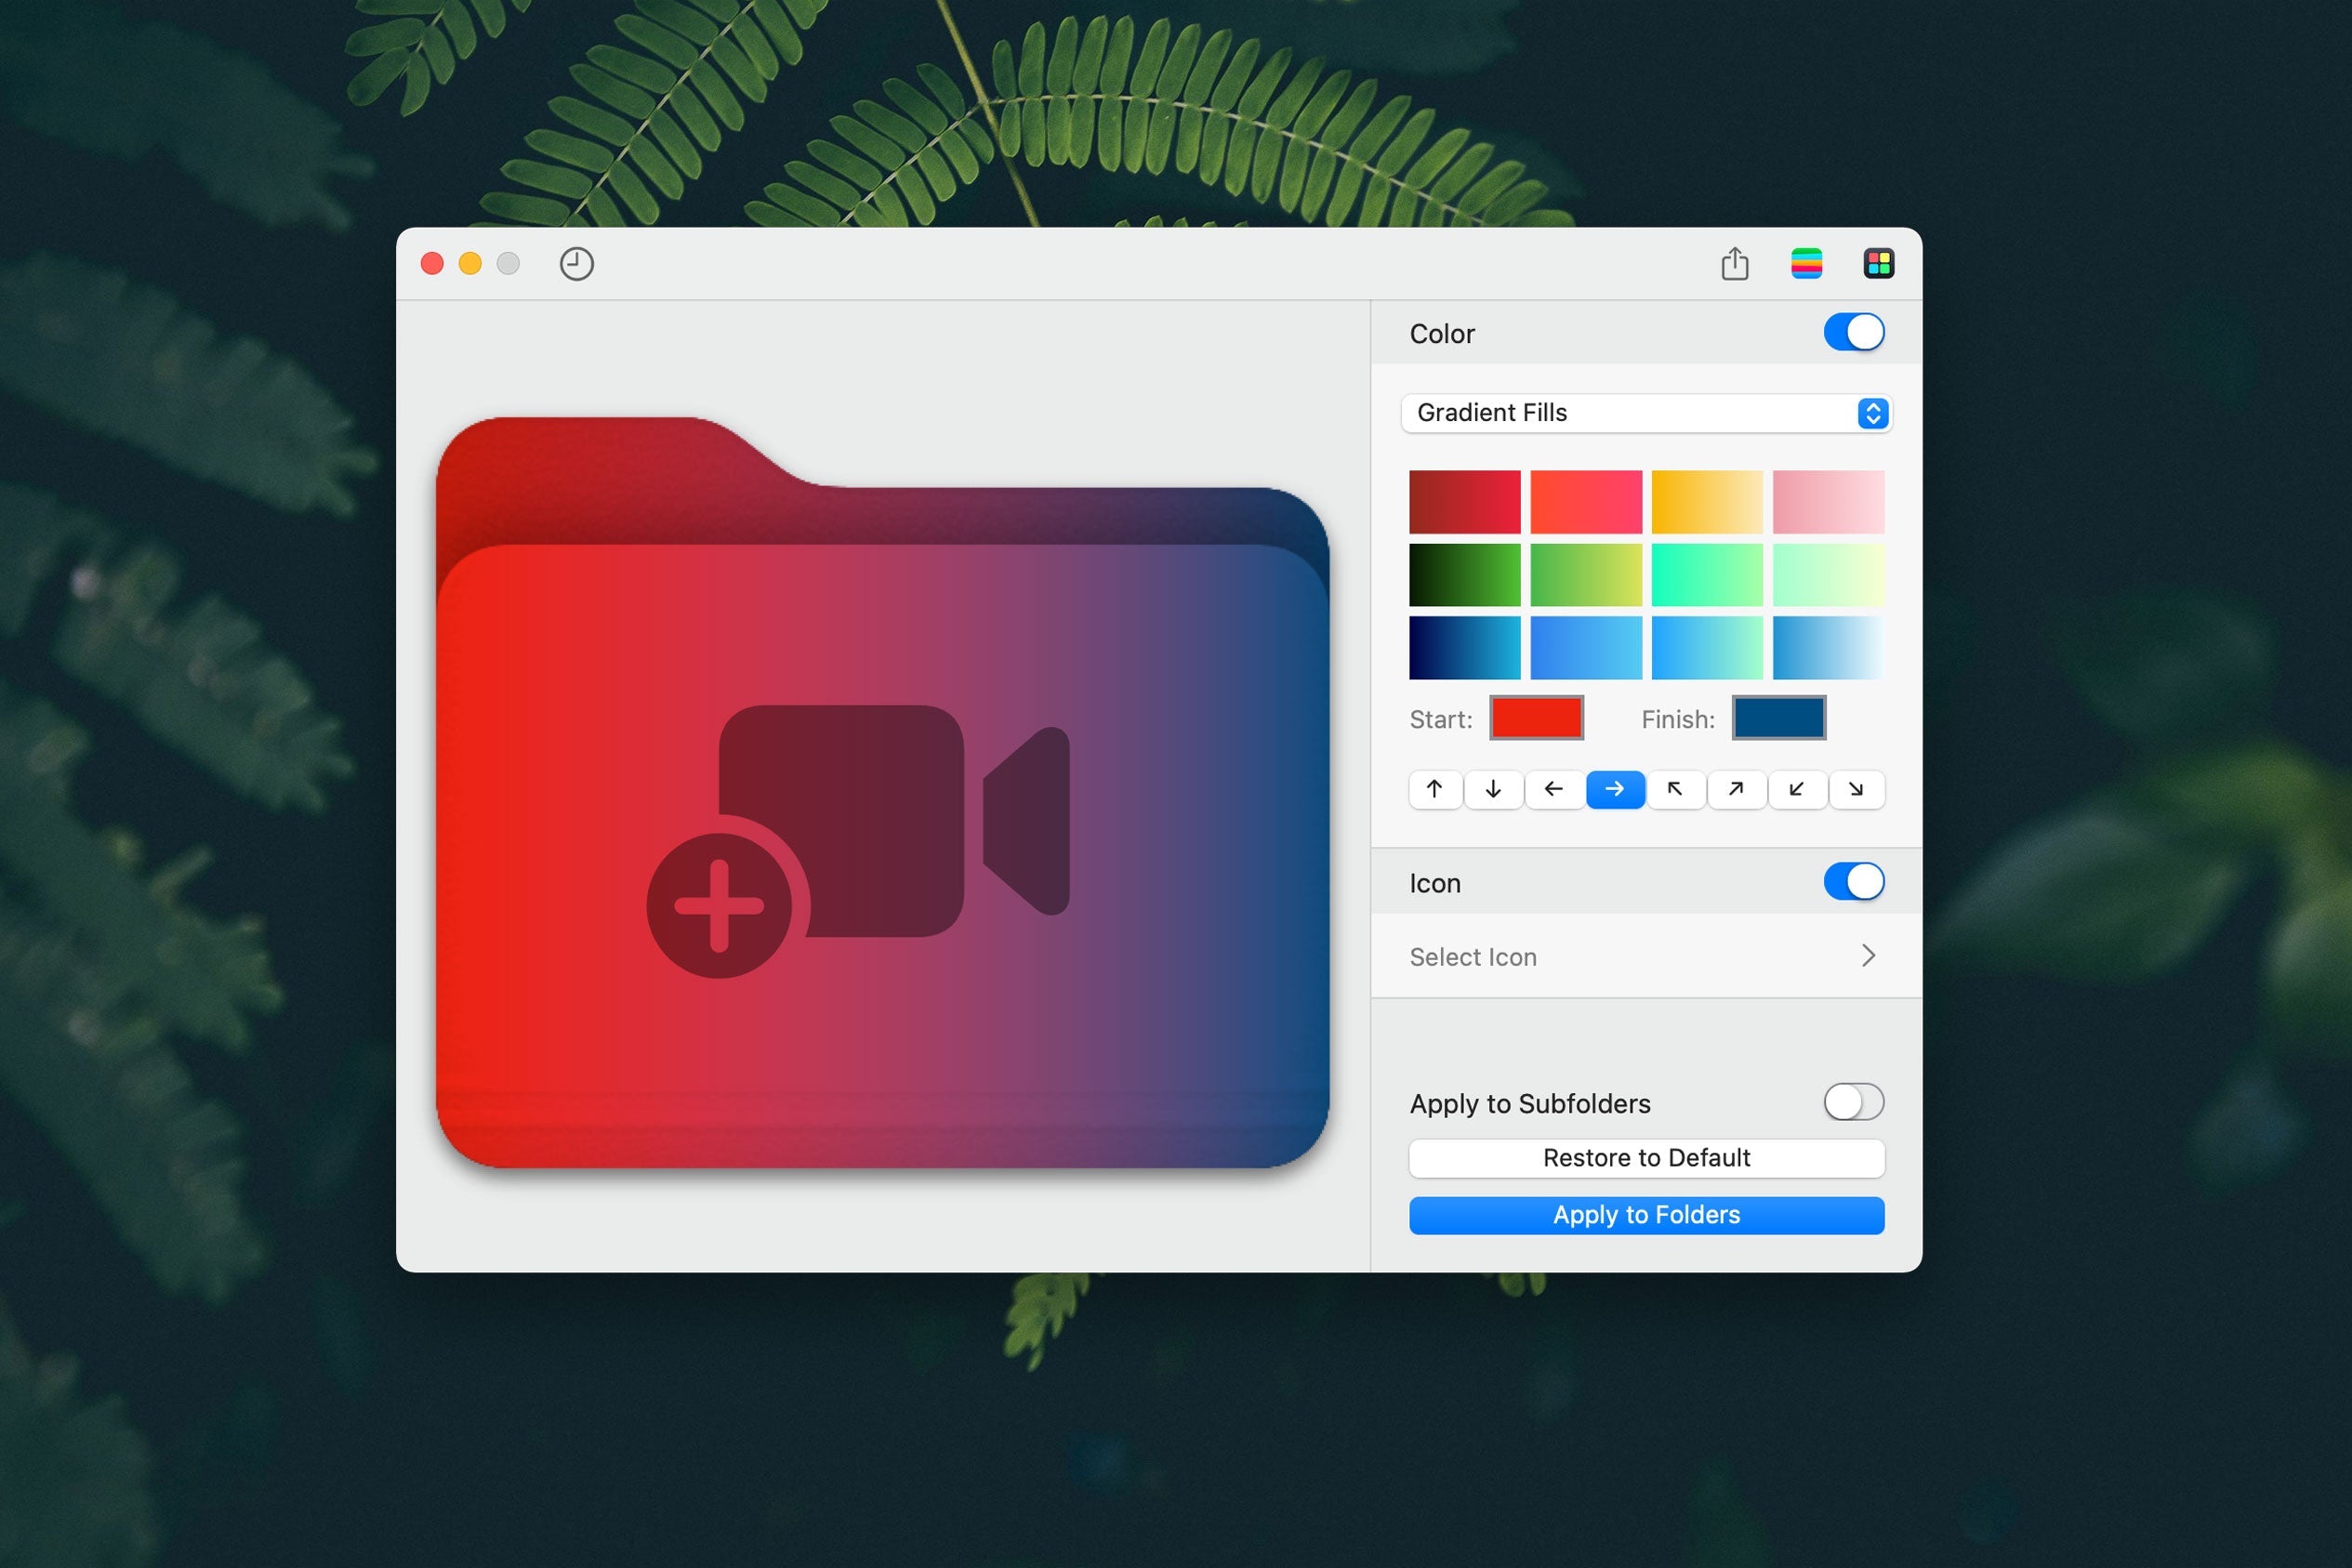Expand the Gradient Fills dropdown menu

click(1868, 413)
